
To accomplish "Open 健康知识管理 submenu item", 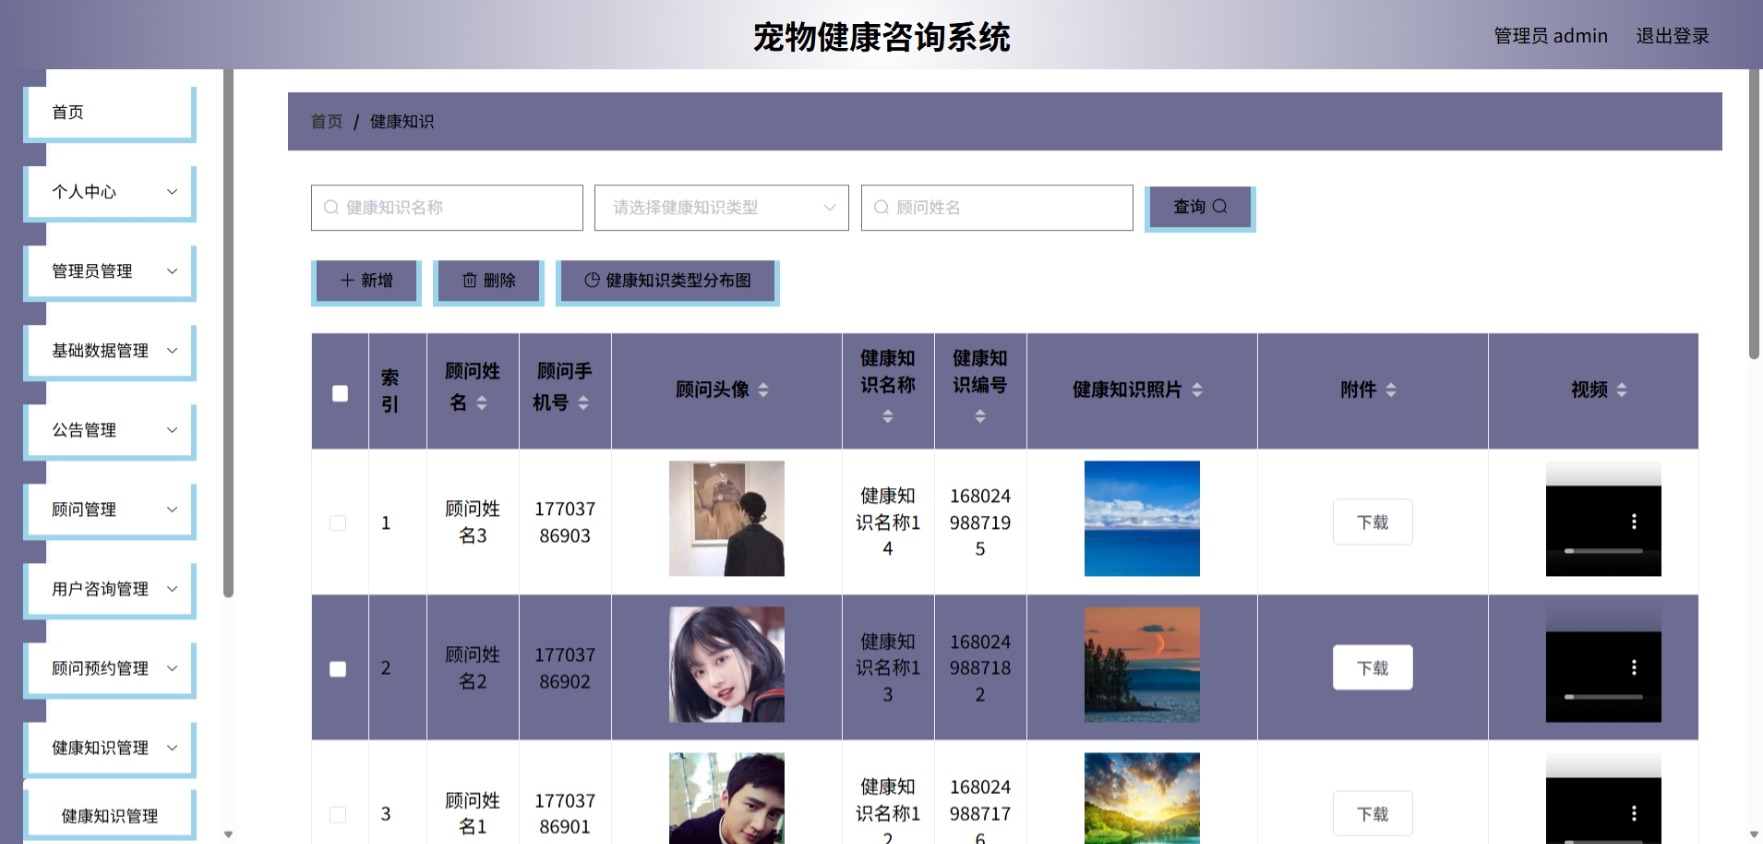I will 109,816.
